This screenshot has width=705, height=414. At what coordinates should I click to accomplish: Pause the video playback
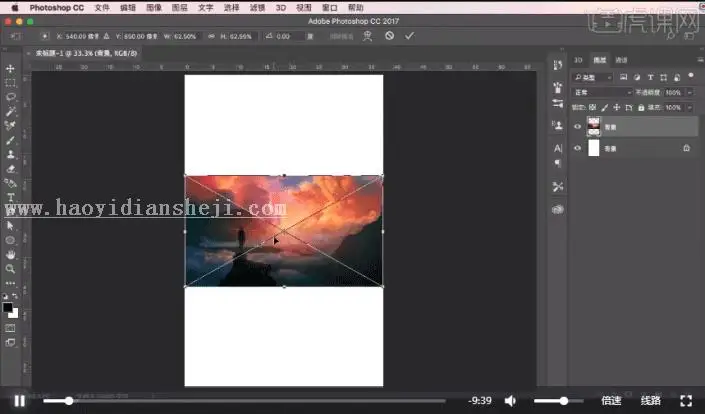[x=19, y=401]
